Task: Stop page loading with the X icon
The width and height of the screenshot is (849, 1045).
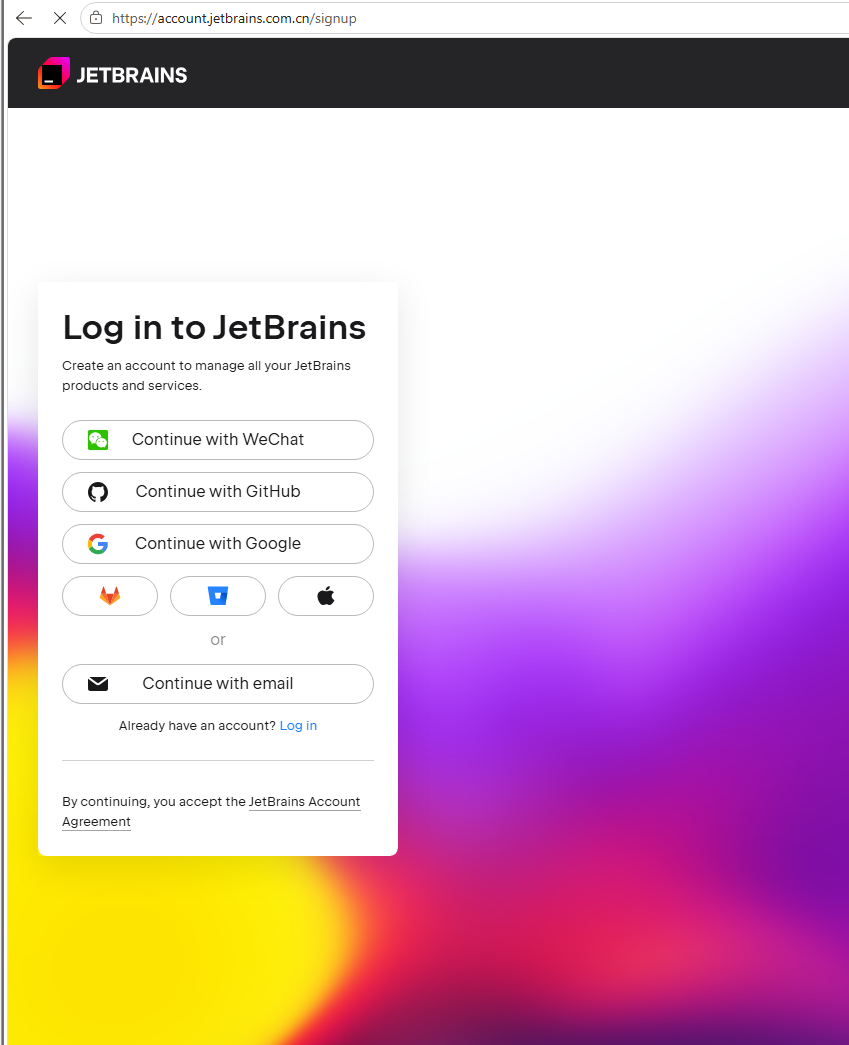Action: [x=60, y=18]
